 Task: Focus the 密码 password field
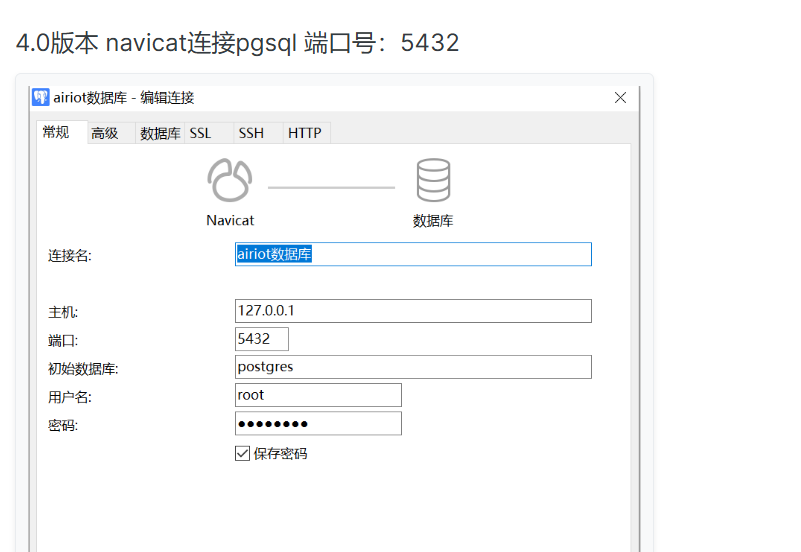(x=317, y=424)
